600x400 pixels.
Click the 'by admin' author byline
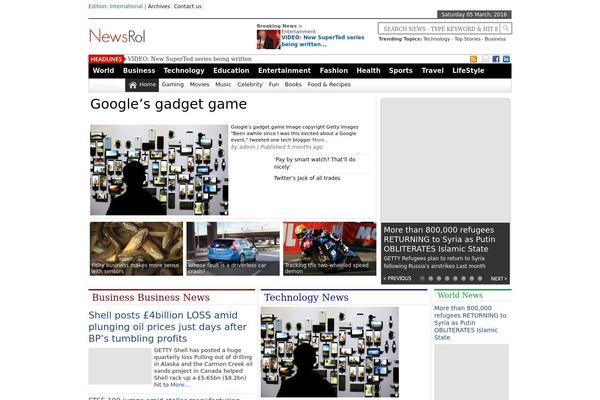coord(243,147)
